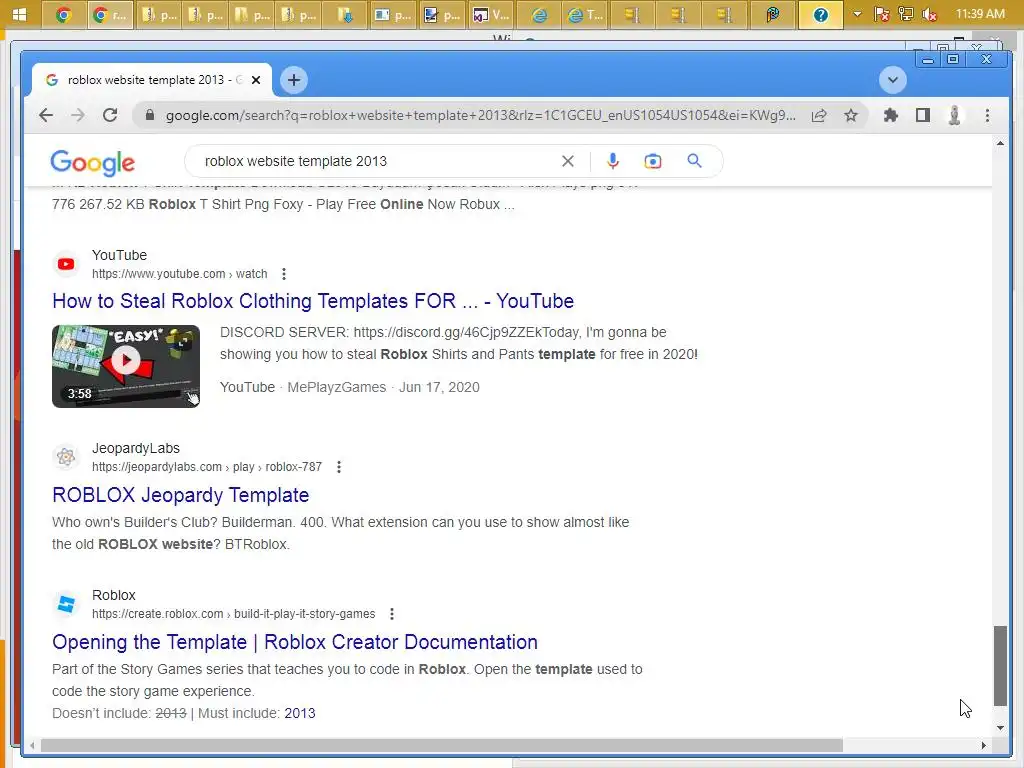Open muted volume tray icon

tap(930, 14)
